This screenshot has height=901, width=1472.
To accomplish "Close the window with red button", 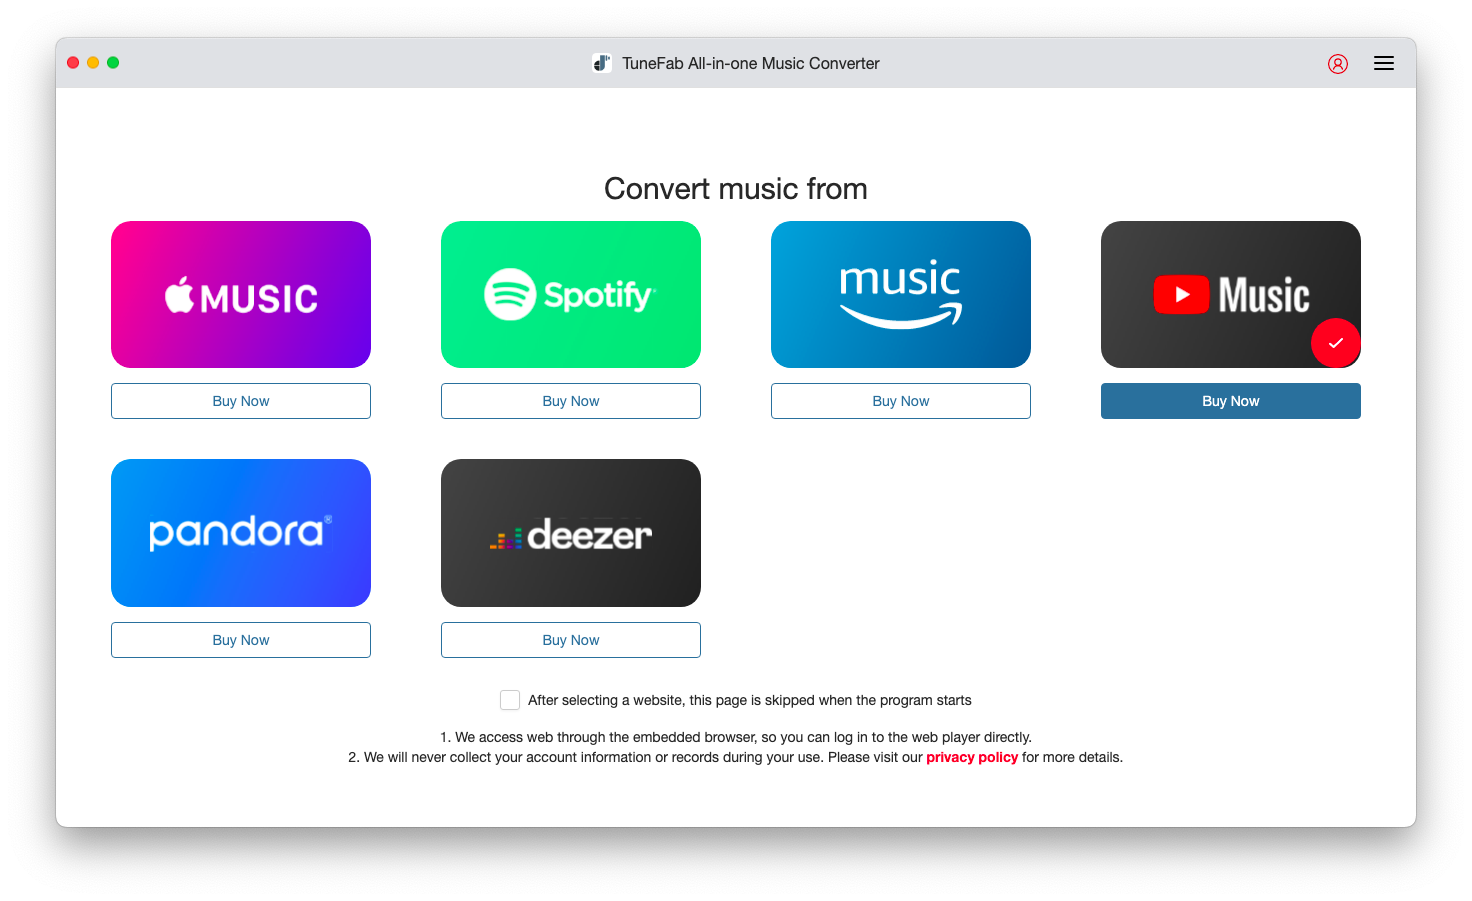I will [73, 63].
